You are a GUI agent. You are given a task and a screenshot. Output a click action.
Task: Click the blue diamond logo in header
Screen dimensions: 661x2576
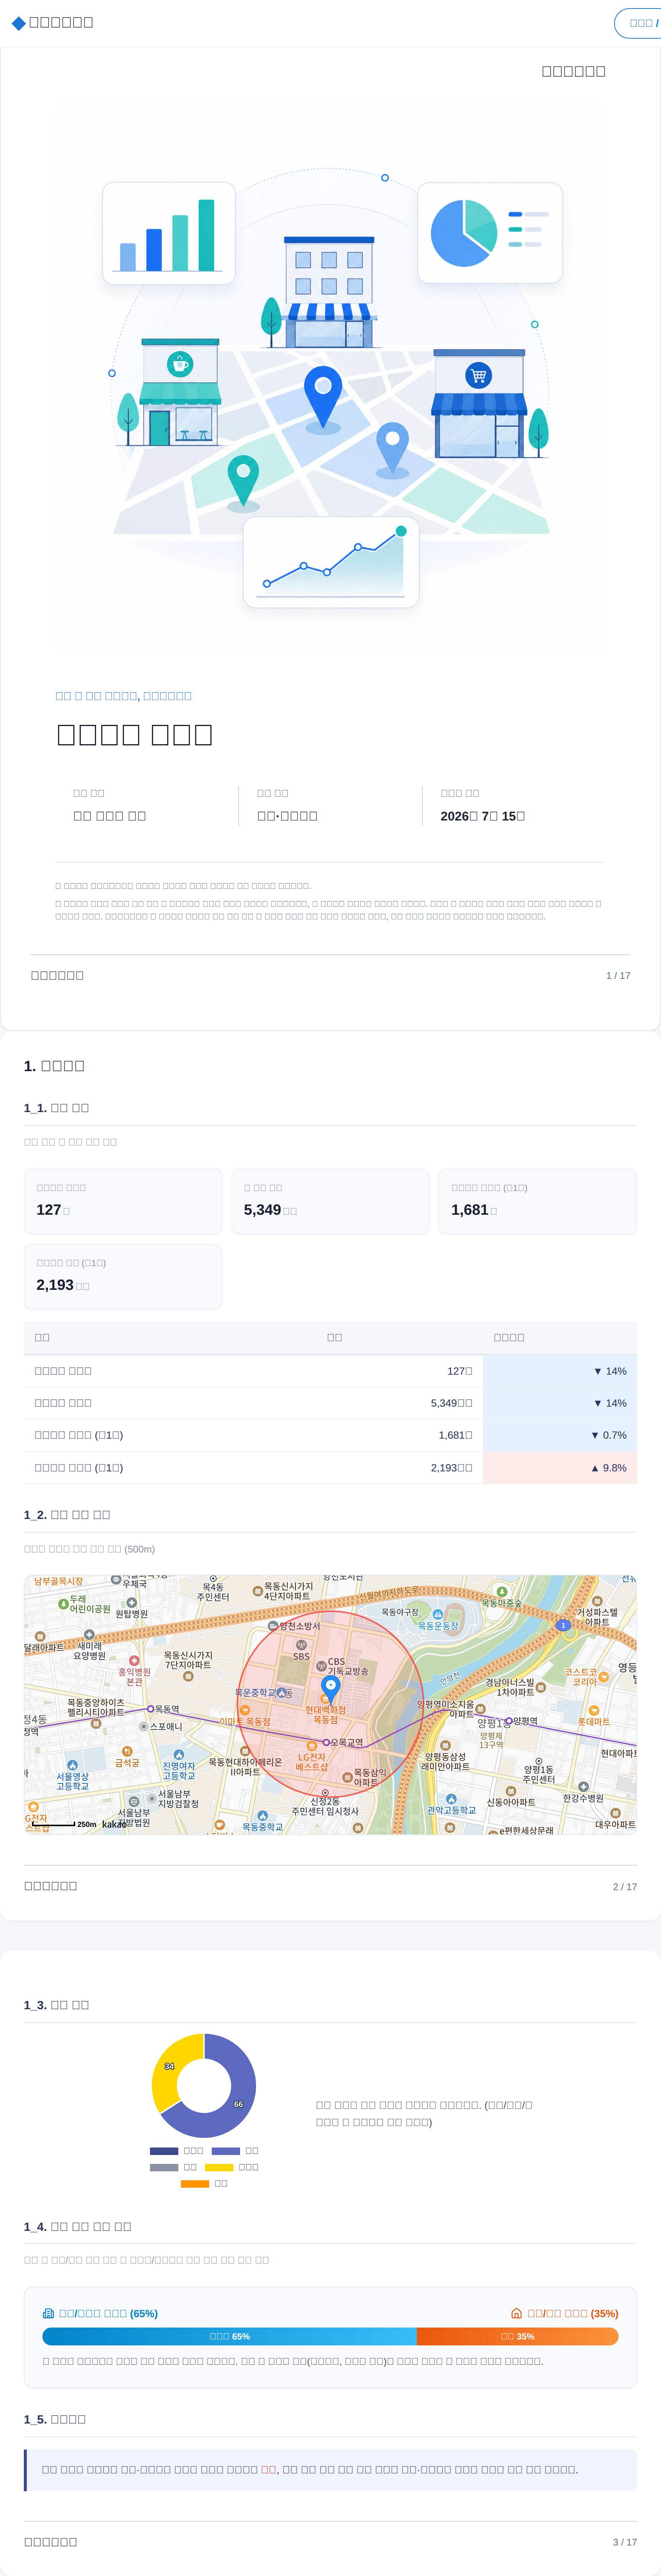(18, 22)
